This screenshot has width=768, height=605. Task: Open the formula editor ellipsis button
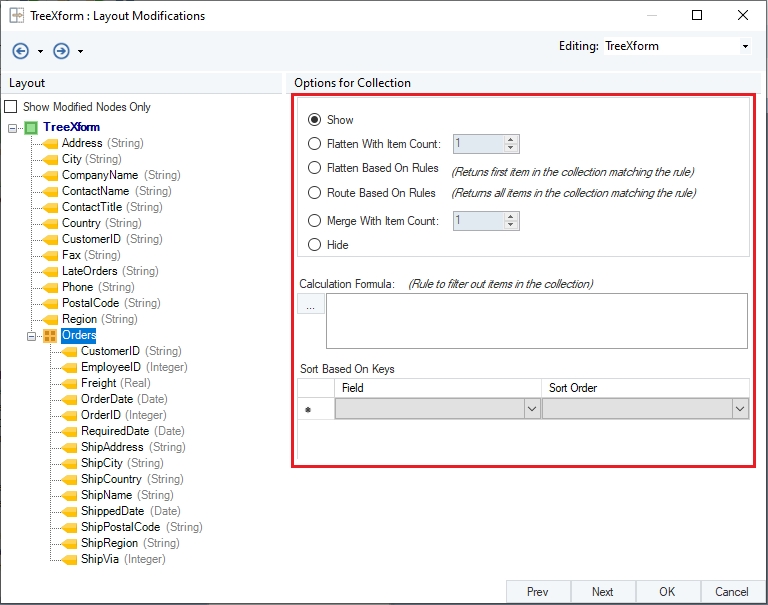click(x=310, y=306)
